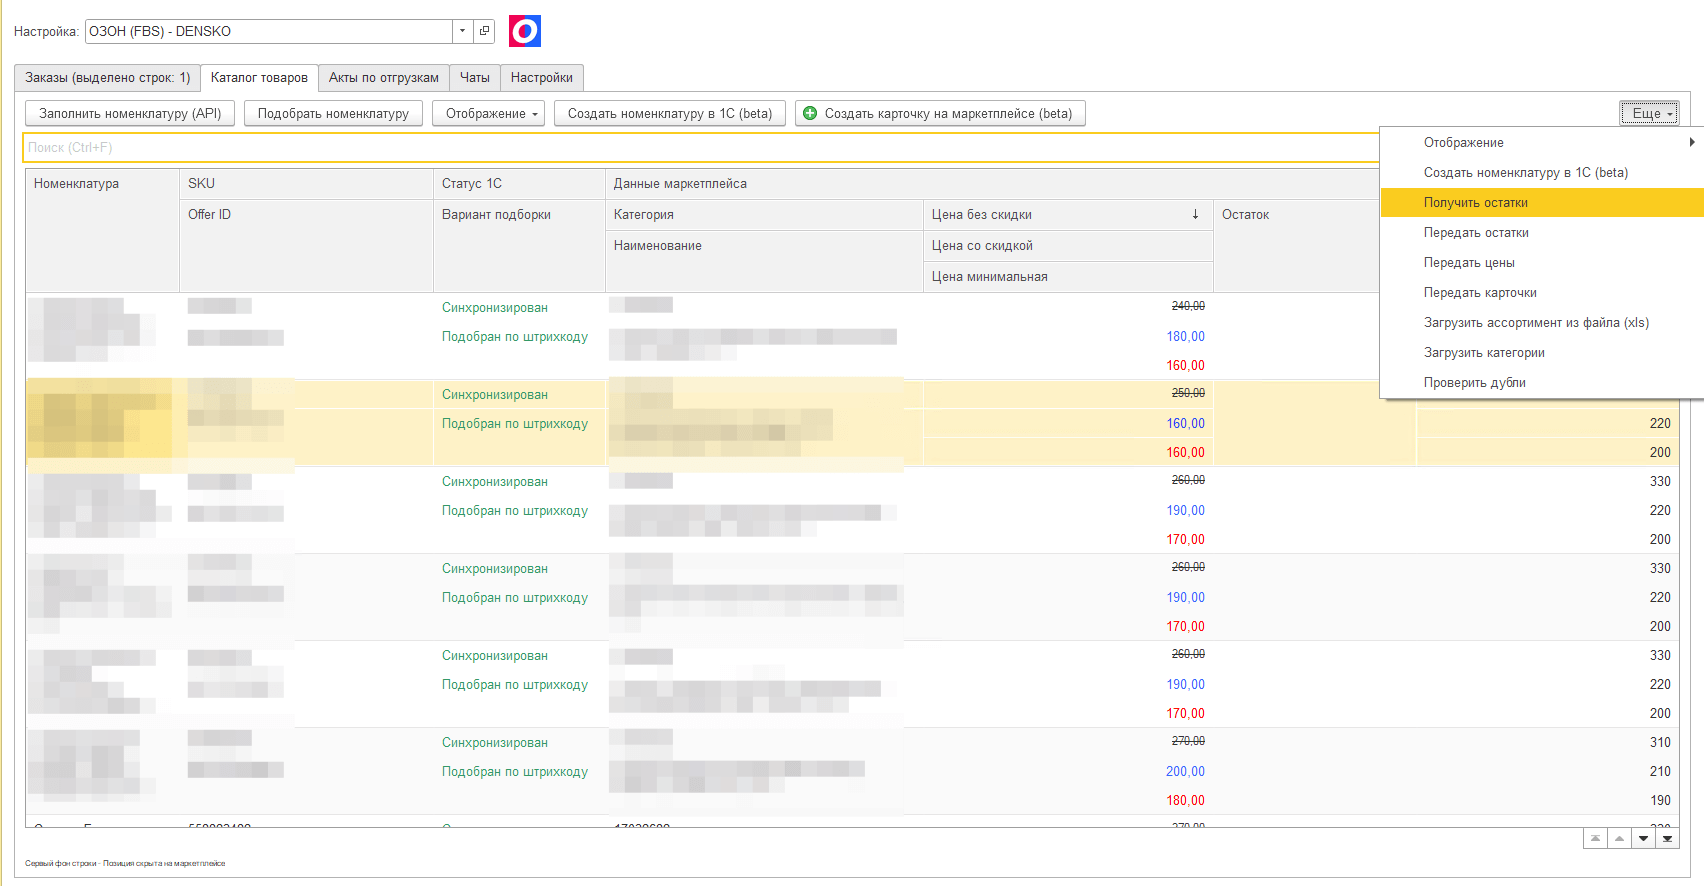Viewport: 1704px width, 886px height.
Task: Choose Проверить дубли menu item
Action: [1542, 382]
